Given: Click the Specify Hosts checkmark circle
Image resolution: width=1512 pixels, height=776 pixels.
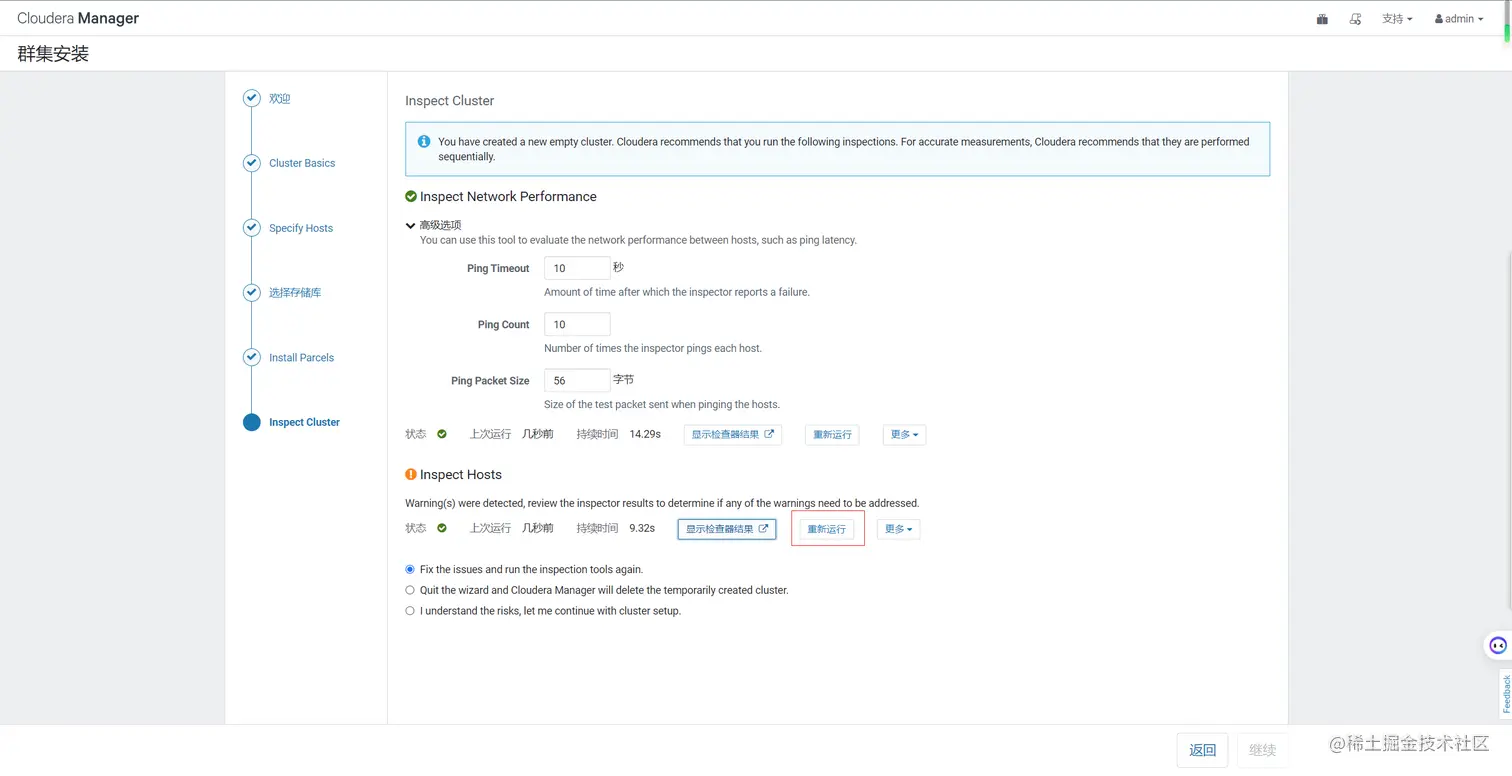Looking at the screenshot, I should point(252,228).
